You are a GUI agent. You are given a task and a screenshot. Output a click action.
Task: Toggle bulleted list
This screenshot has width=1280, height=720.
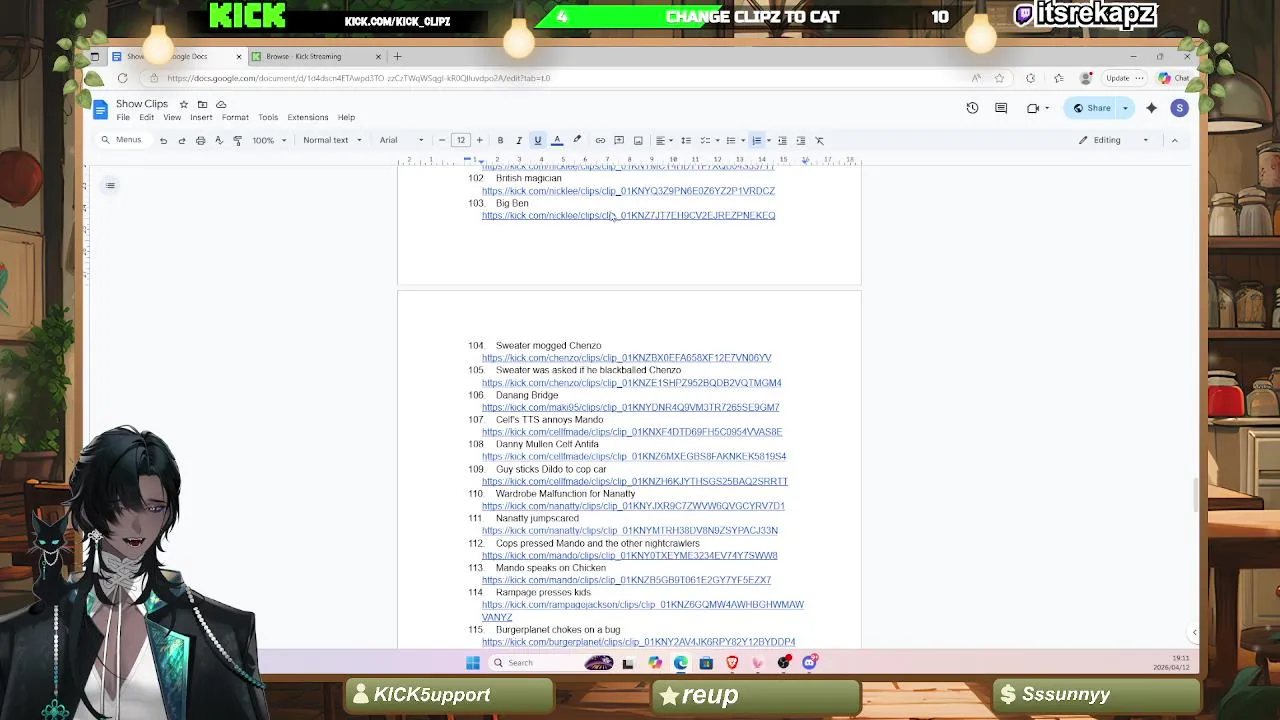coord(731,140)
